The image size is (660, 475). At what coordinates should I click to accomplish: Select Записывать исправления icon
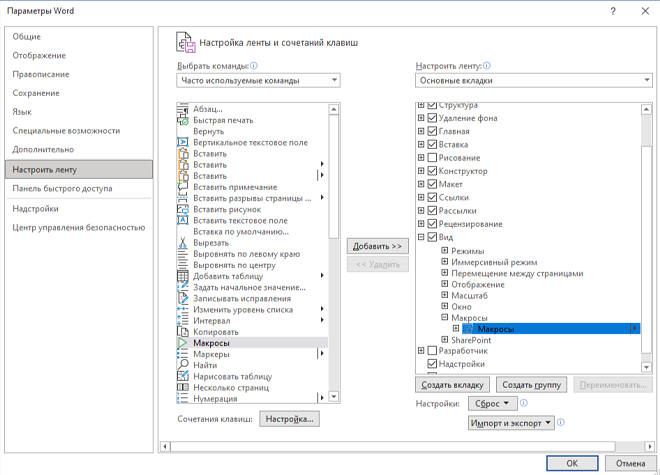tap(183, 298)
